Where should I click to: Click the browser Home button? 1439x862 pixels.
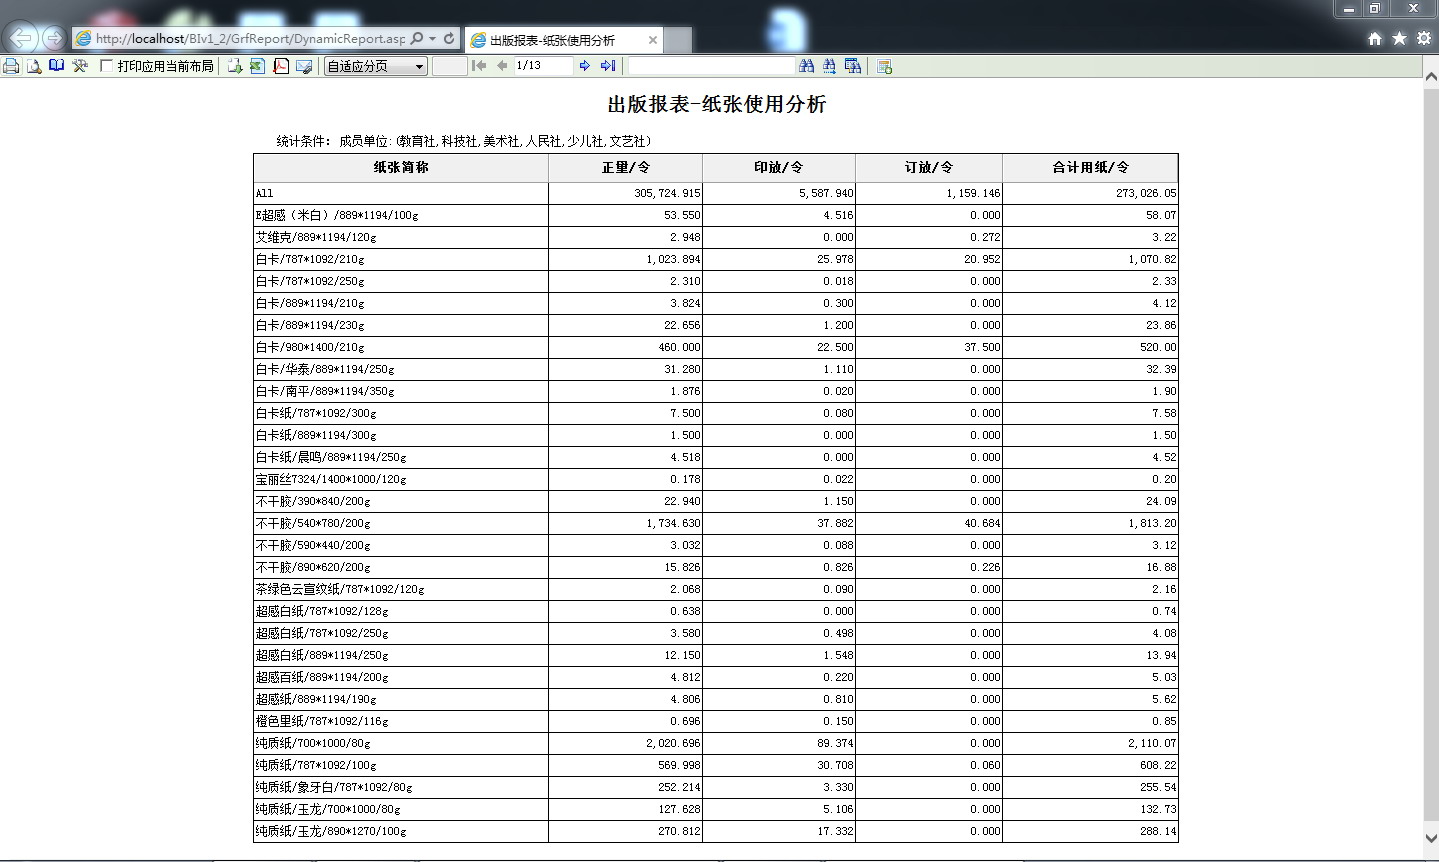tap(1375, 38)
